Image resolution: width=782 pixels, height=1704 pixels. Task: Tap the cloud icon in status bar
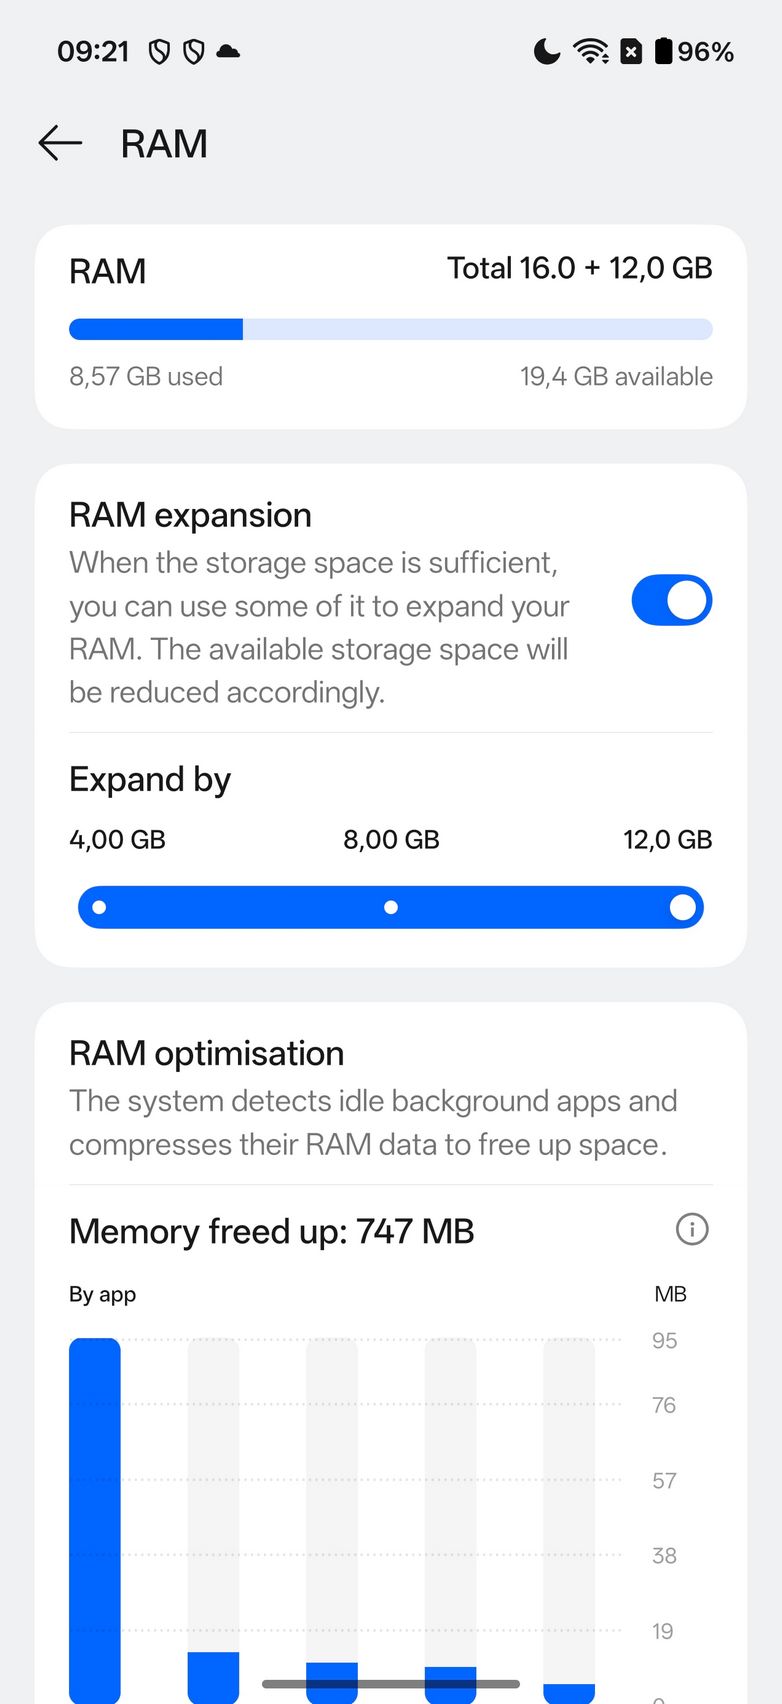228,51
